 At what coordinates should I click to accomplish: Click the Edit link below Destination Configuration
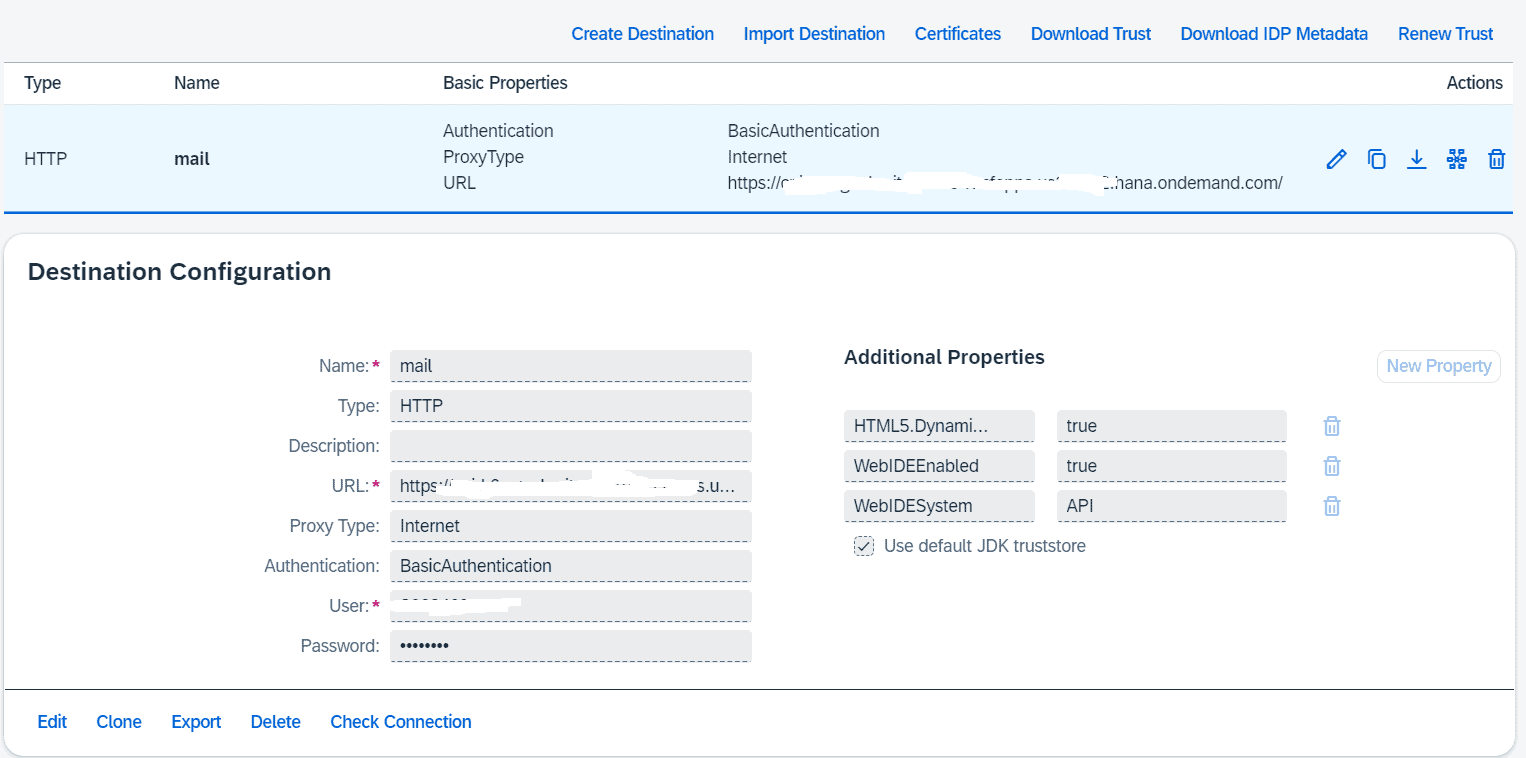(52, 721)
